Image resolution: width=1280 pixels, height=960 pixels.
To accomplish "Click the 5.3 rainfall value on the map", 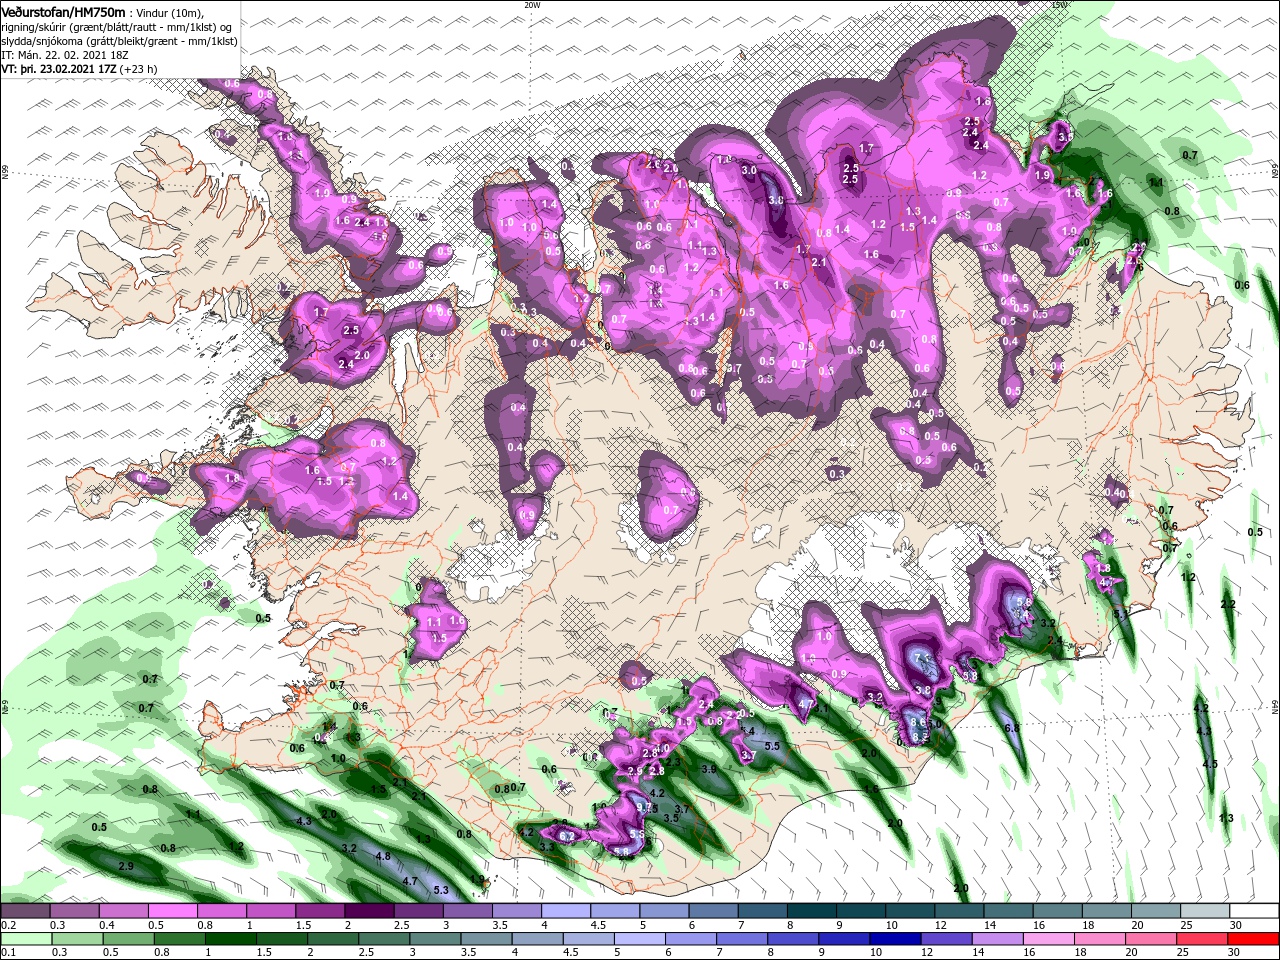I will [x=440, y=890].
